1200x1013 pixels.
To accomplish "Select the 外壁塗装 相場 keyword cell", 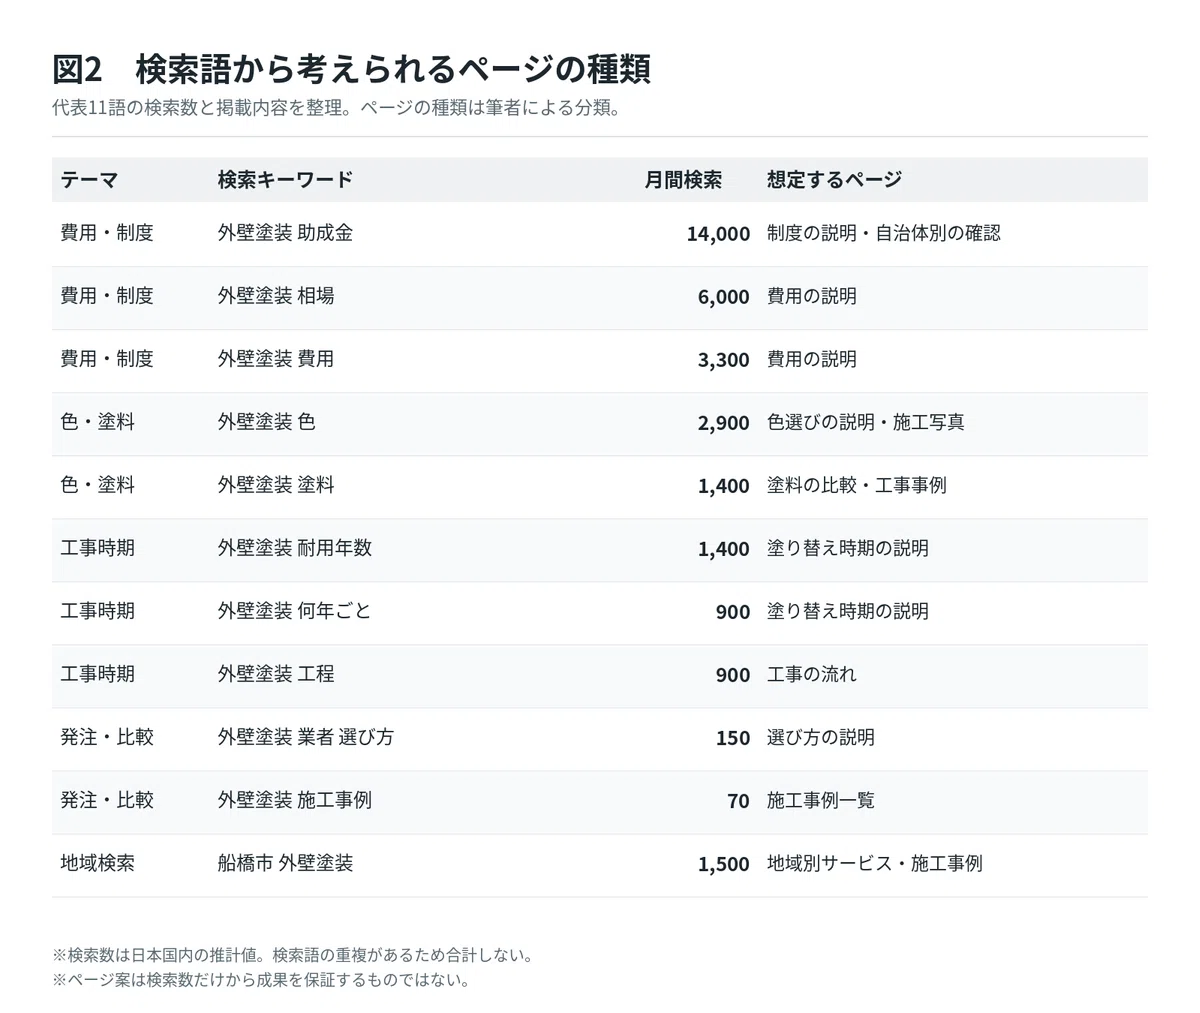I will 276,296.
